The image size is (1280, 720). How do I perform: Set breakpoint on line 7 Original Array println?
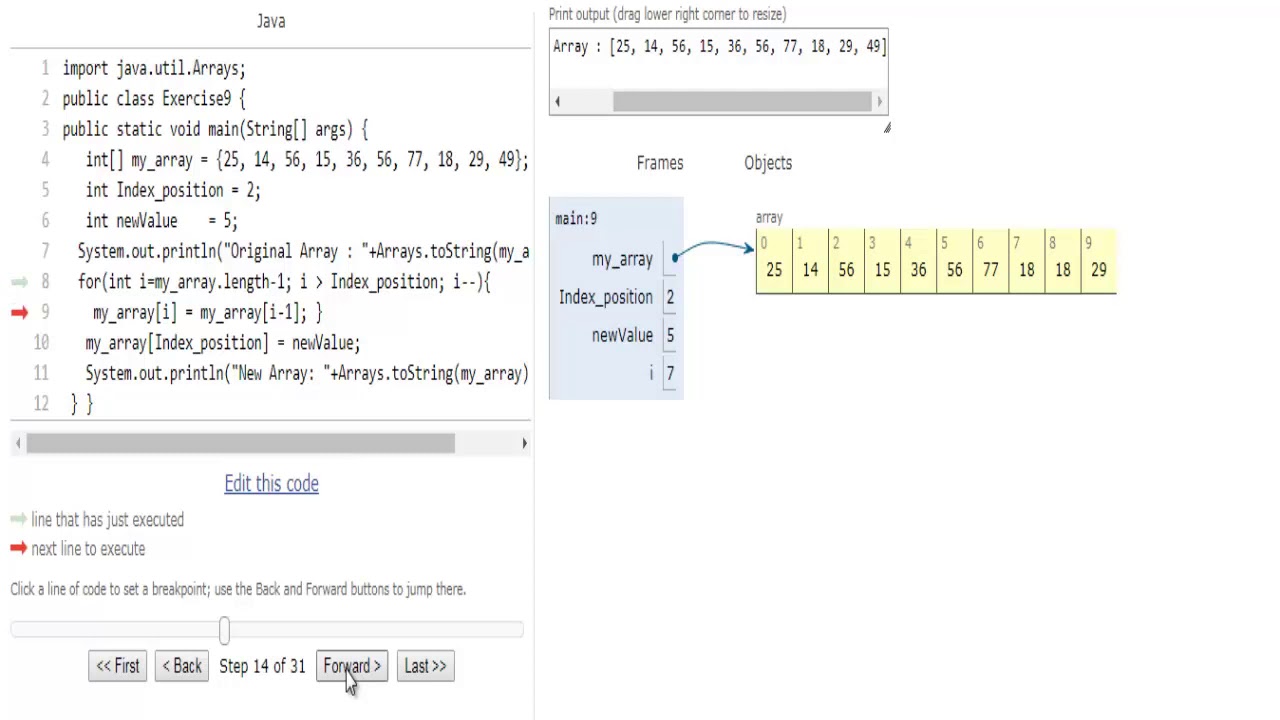click(303, 252)
